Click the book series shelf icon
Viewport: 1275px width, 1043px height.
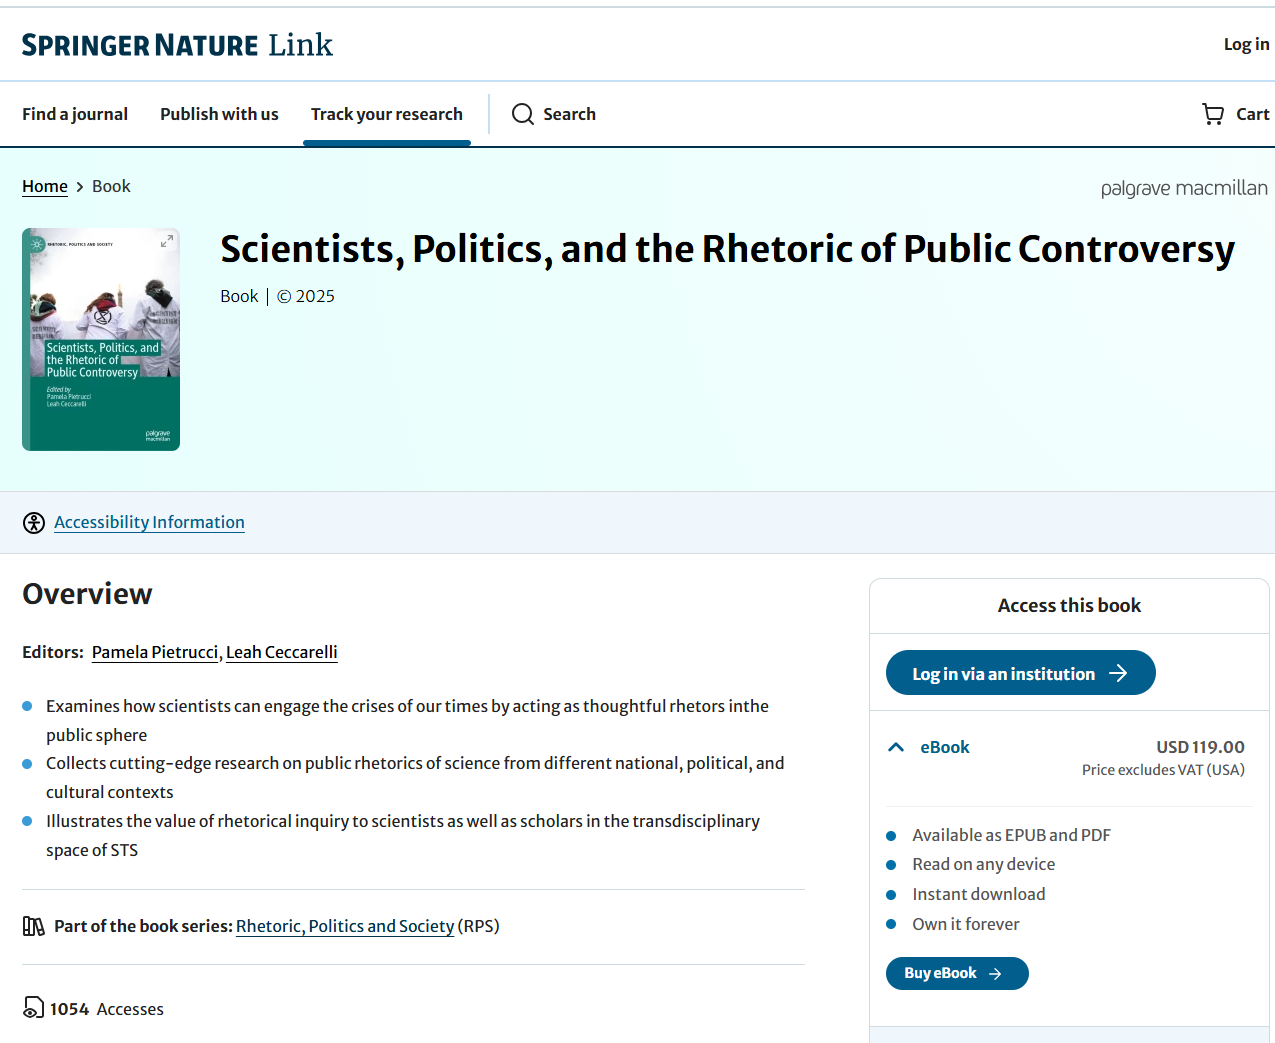point(33,925)
